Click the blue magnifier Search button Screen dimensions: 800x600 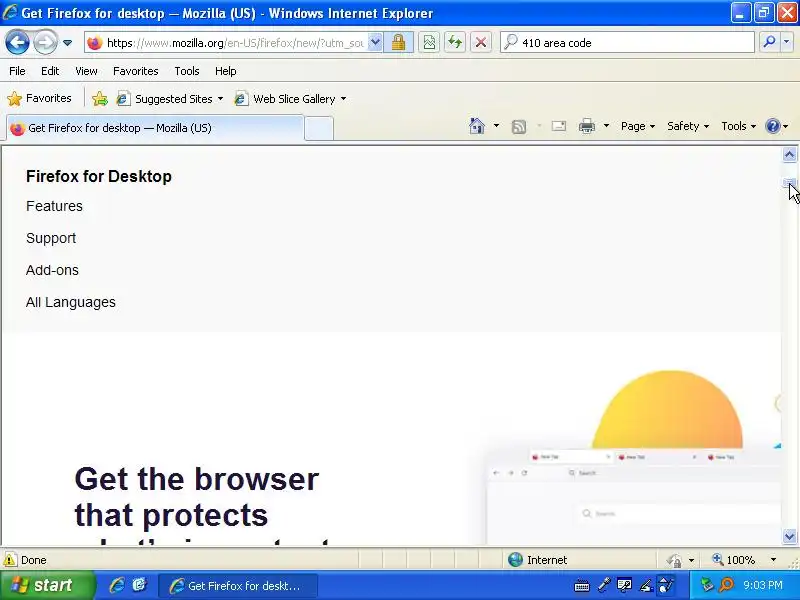click(x=769, y=42)
